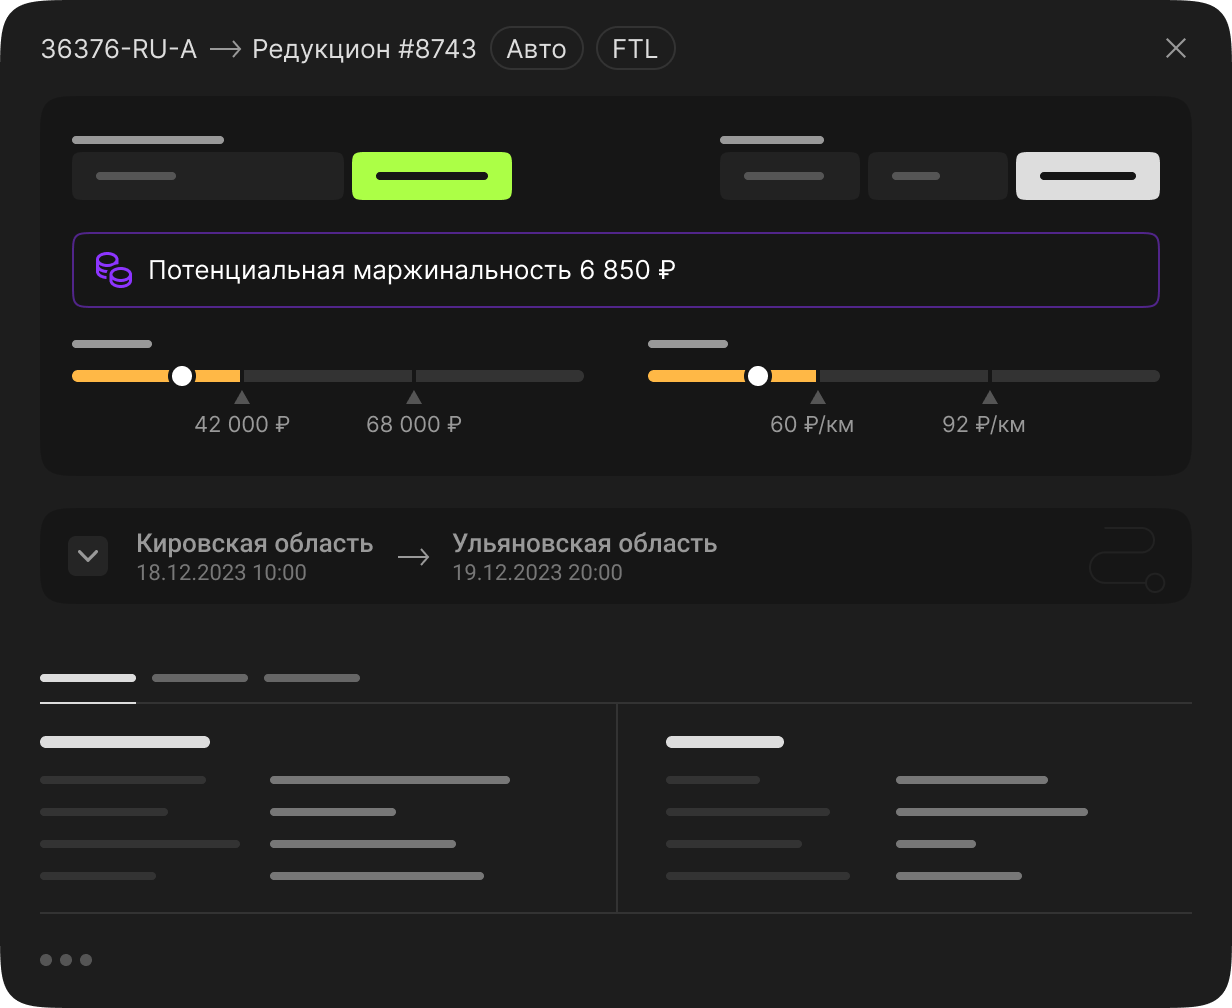
Task: Click the FTL tag chip
Action: pos(635,48)
